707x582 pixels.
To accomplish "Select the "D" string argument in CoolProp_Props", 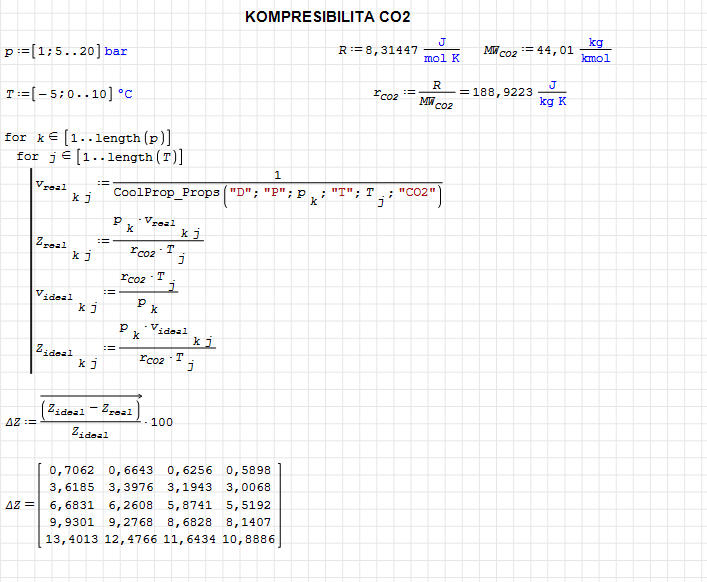I will [x=240, y=192].
